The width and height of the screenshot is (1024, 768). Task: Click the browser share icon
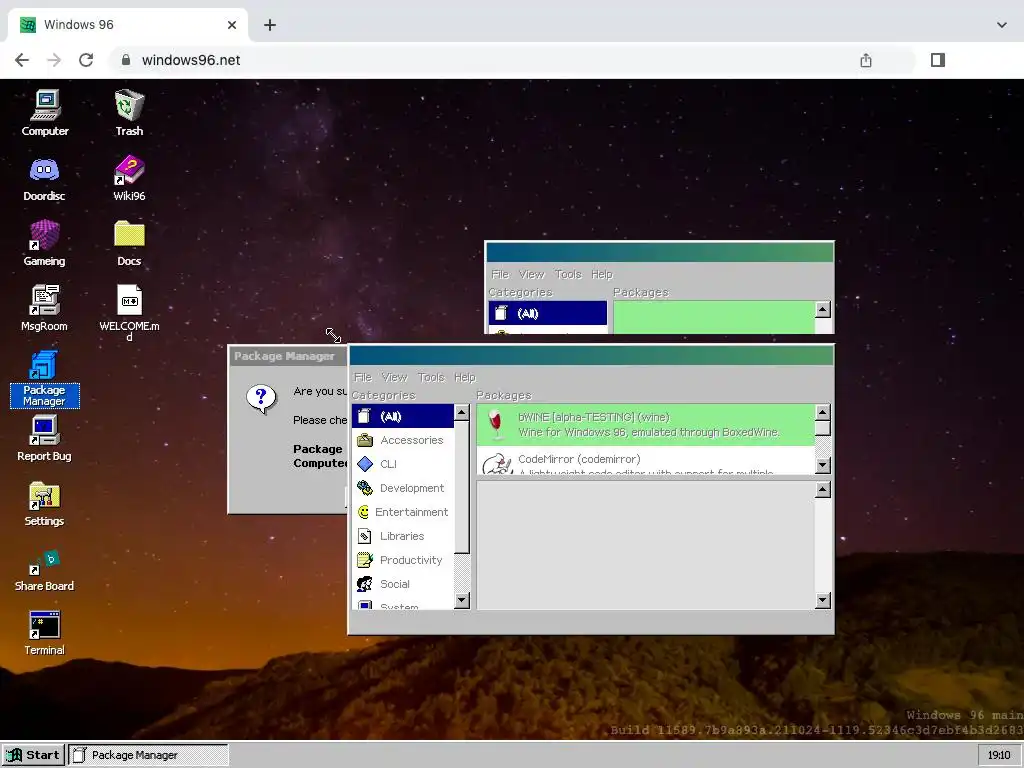tap(866, 60)
